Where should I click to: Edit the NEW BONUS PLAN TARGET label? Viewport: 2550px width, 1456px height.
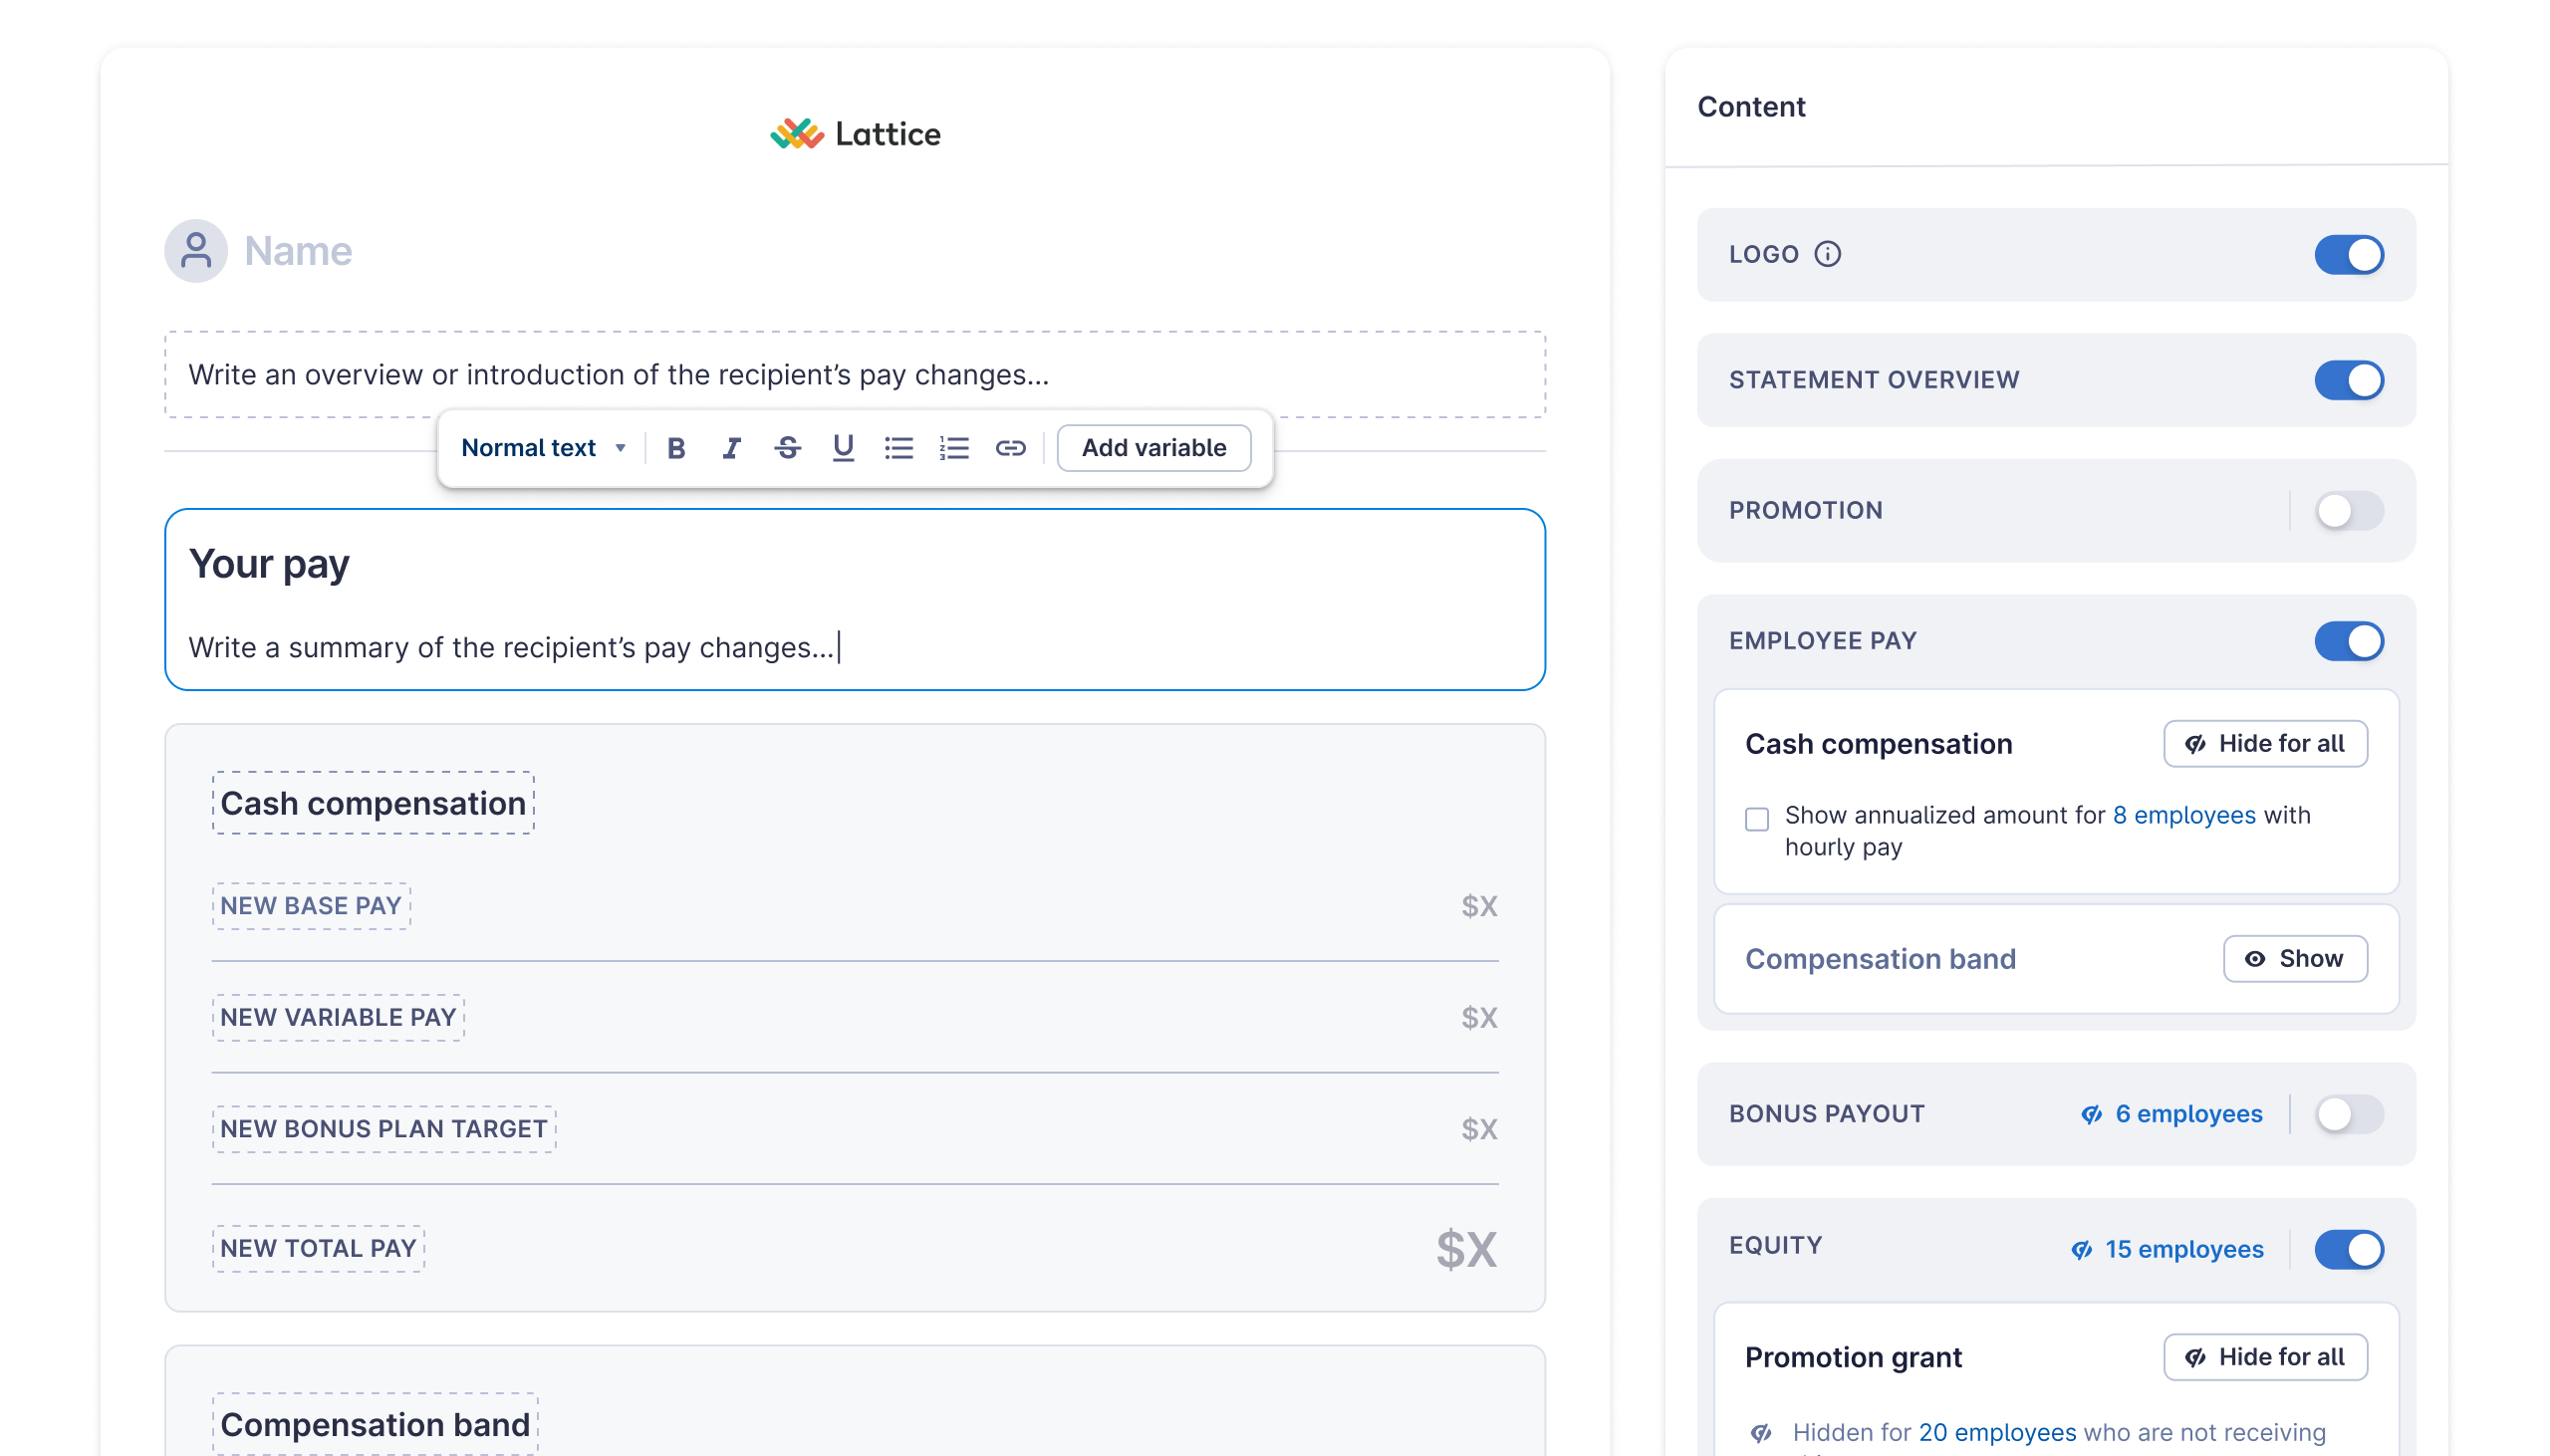pos(384,1129)
